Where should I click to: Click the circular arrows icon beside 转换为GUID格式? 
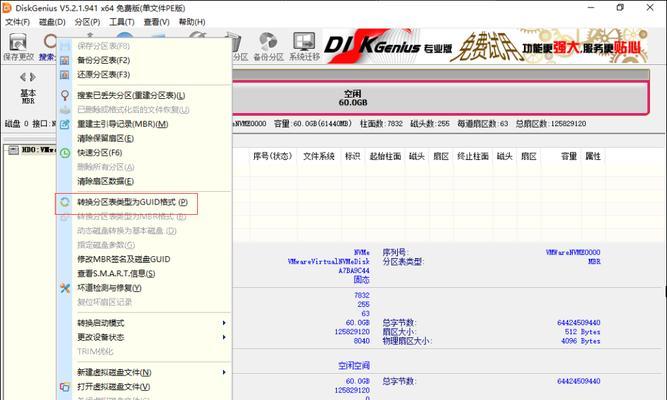65,202
